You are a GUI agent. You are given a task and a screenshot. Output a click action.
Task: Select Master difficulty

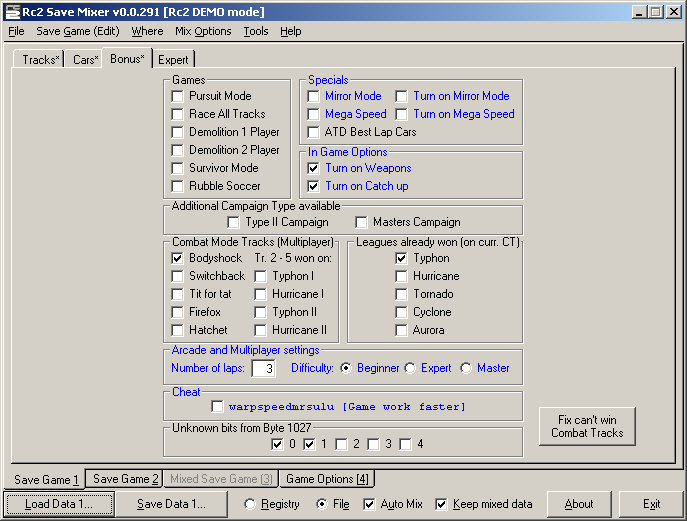(466, 368)
